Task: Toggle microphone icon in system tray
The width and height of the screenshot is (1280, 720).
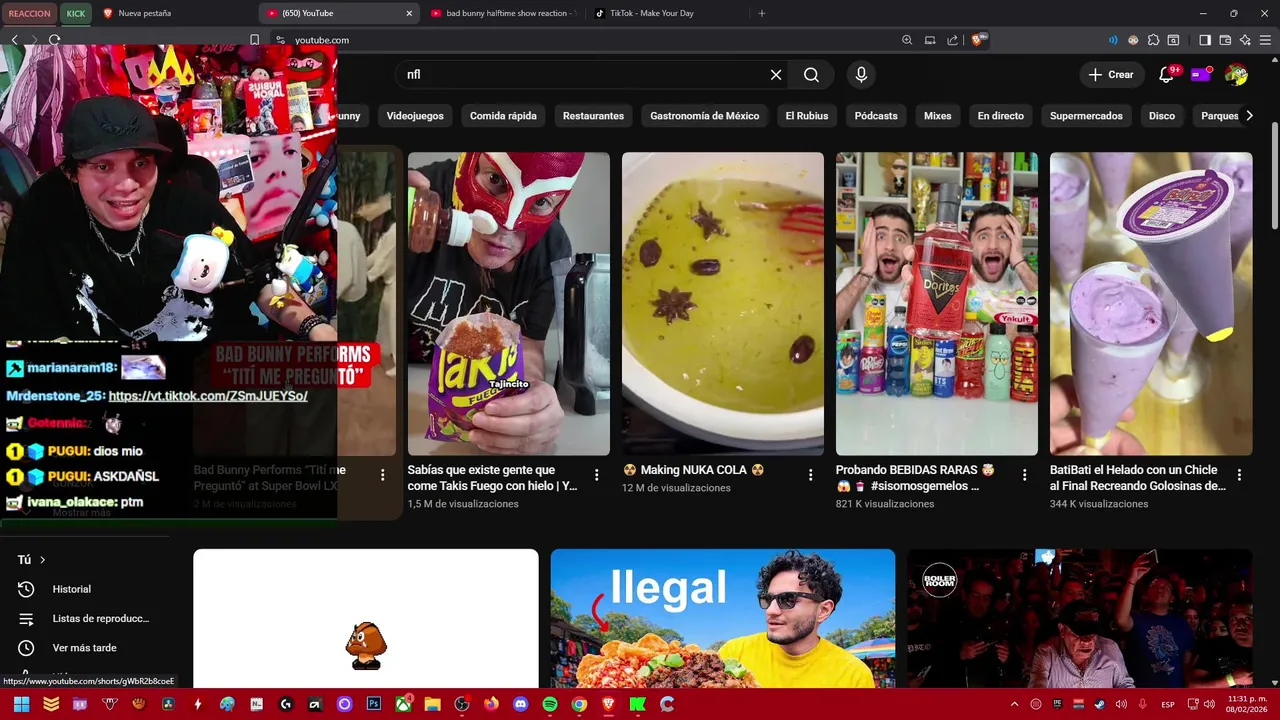Action: (1142, 704)
